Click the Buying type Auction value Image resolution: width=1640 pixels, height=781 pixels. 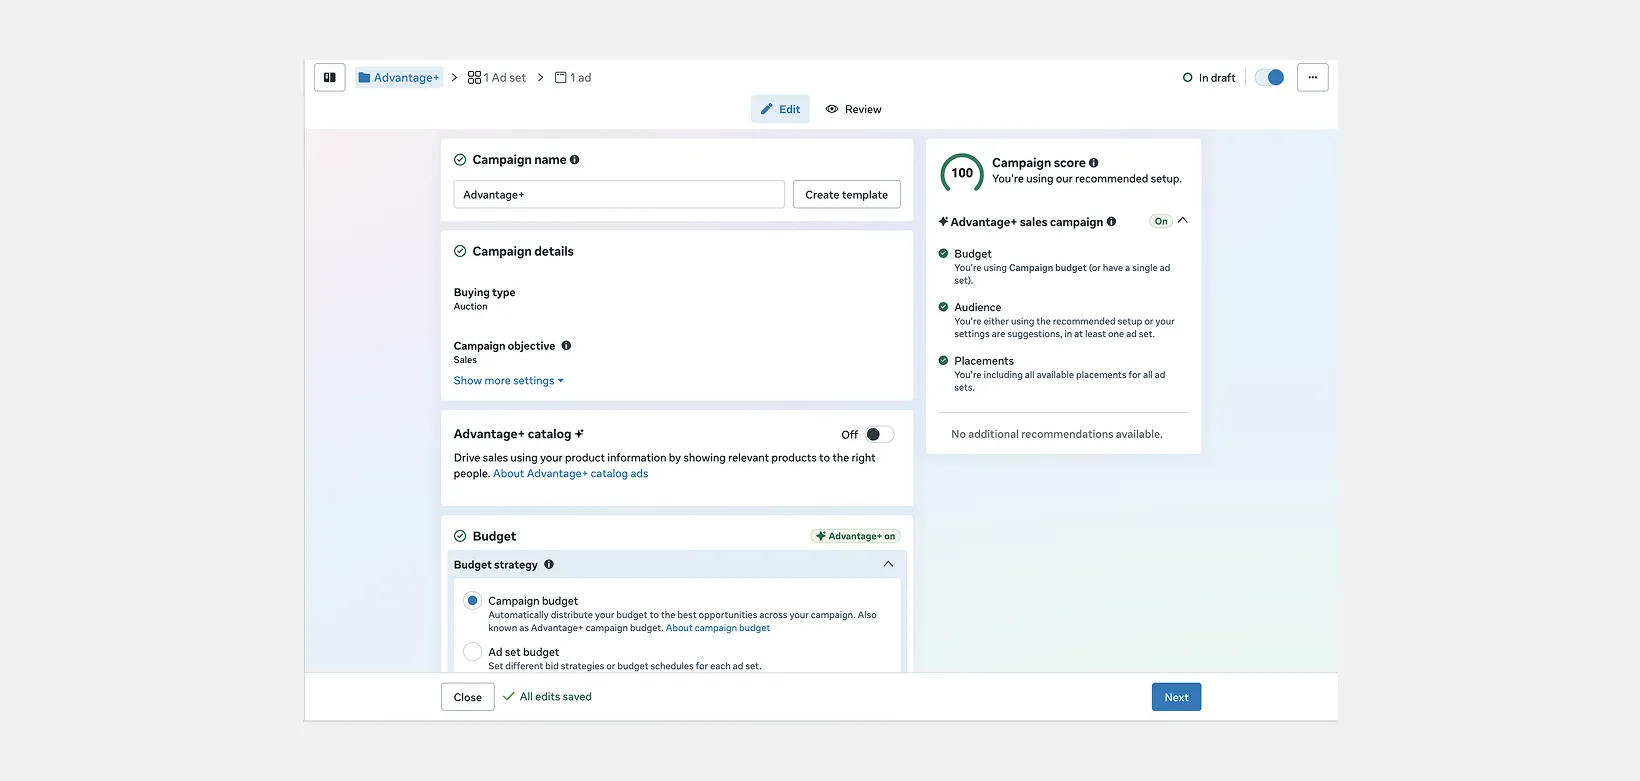click(471, 307)
